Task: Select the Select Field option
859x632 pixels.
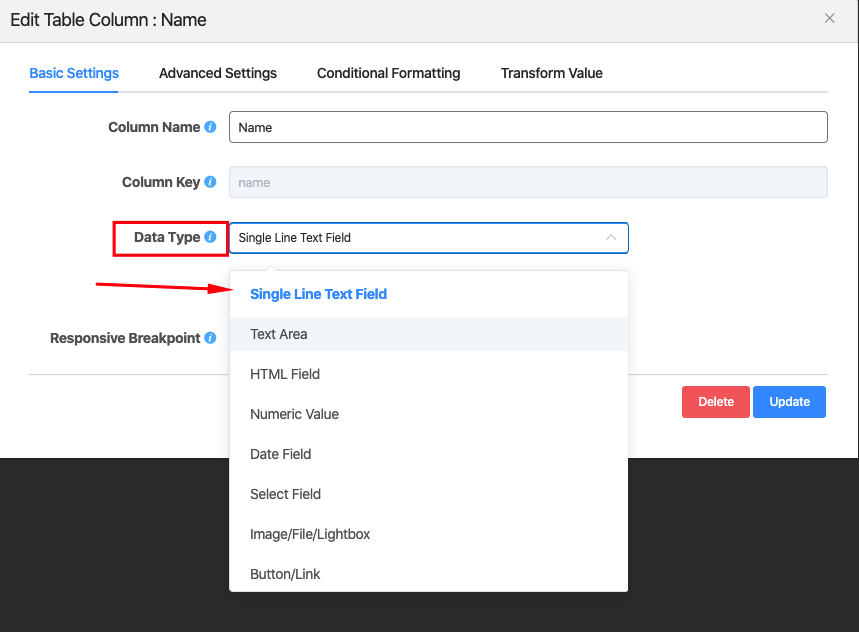Action: [285, 494]
